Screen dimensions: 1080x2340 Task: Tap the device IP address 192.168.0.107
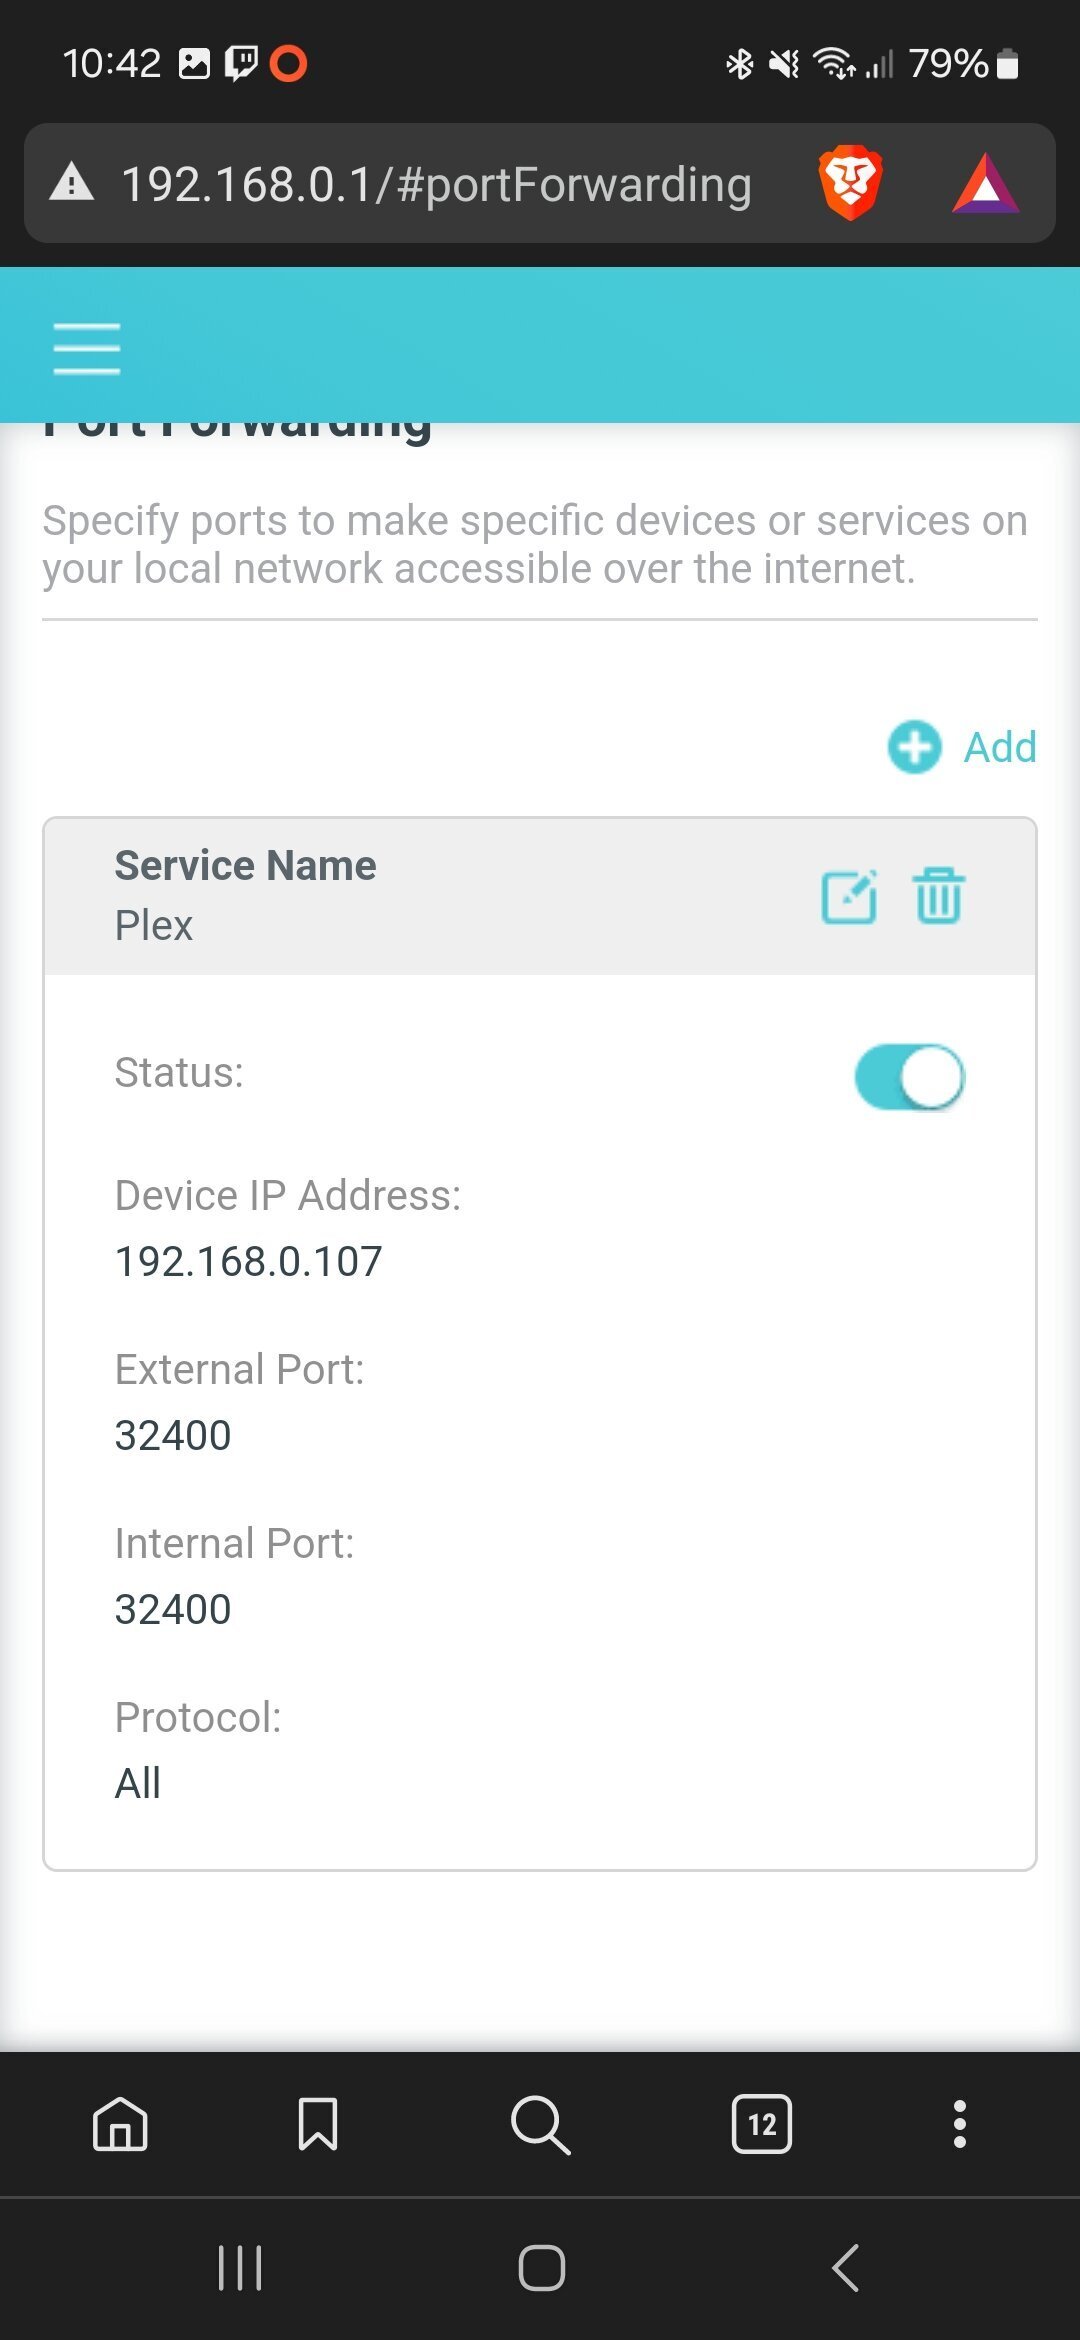coord(249,1261)
